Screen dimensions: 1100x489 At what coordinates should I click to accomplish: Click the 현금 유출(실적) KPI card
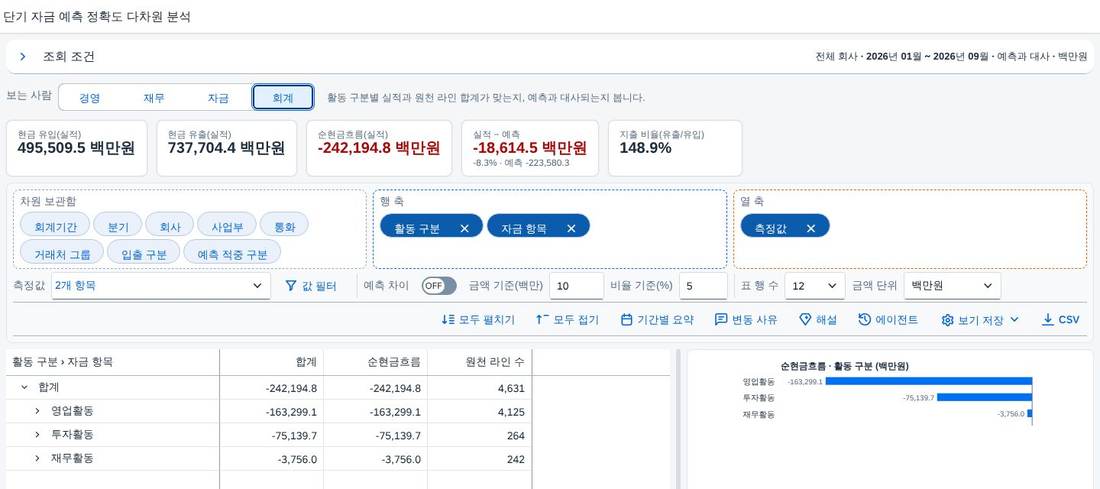point(227,148)
